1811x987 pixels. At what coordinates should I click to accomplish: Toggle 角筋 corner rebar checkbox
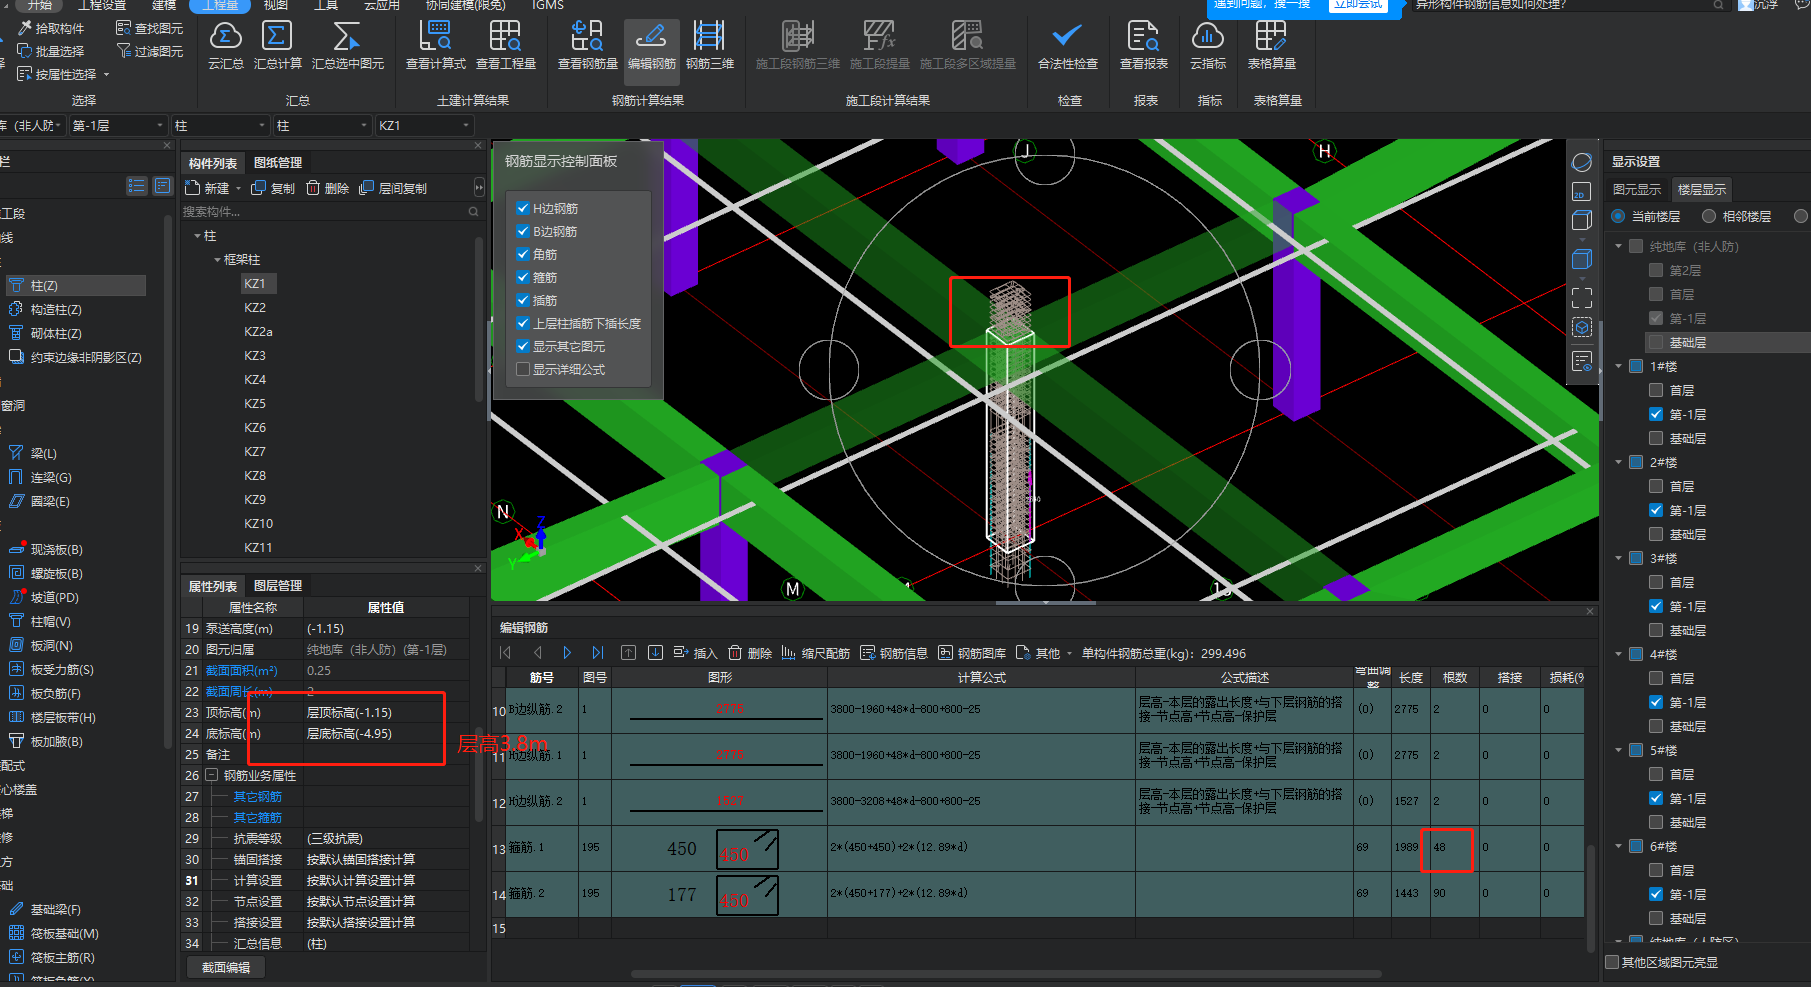[x=523, y=254]
